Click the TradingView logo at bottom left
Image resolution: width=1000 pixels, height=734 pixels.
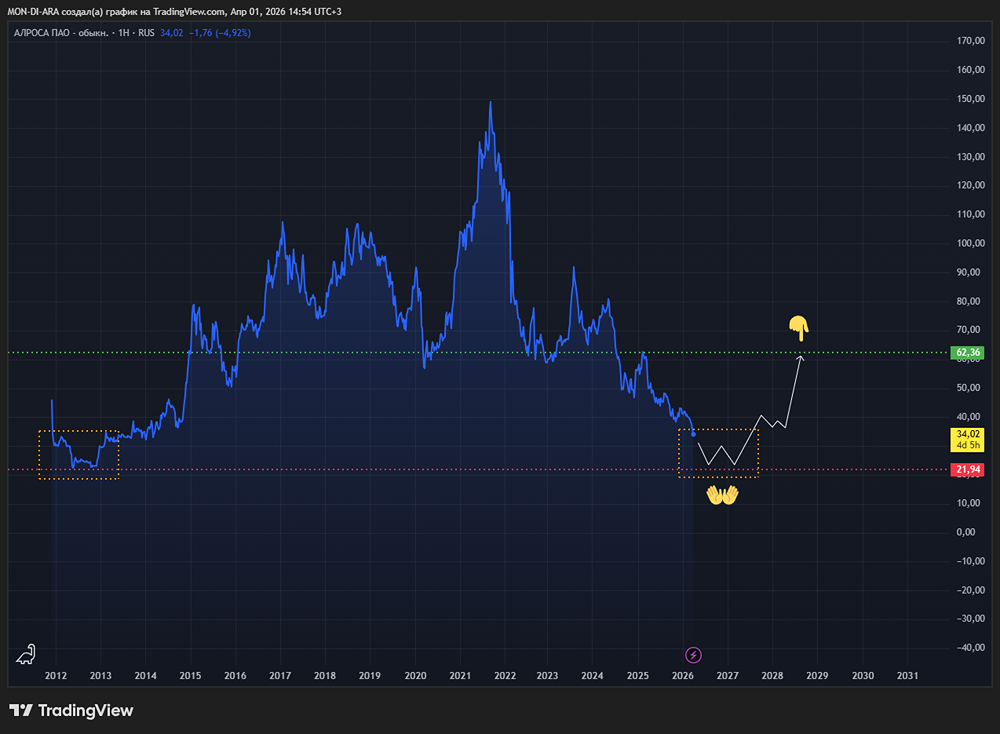pos(71,710)
